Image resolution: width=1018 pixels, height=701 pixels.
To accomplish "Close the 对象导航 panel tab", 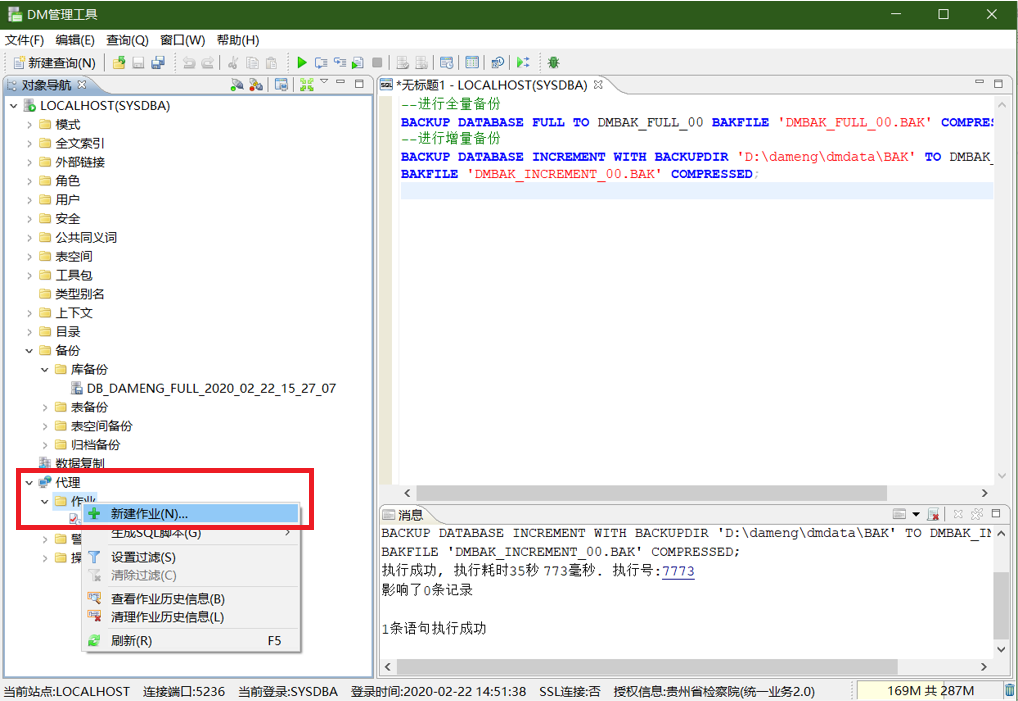I will pos(82,84).
